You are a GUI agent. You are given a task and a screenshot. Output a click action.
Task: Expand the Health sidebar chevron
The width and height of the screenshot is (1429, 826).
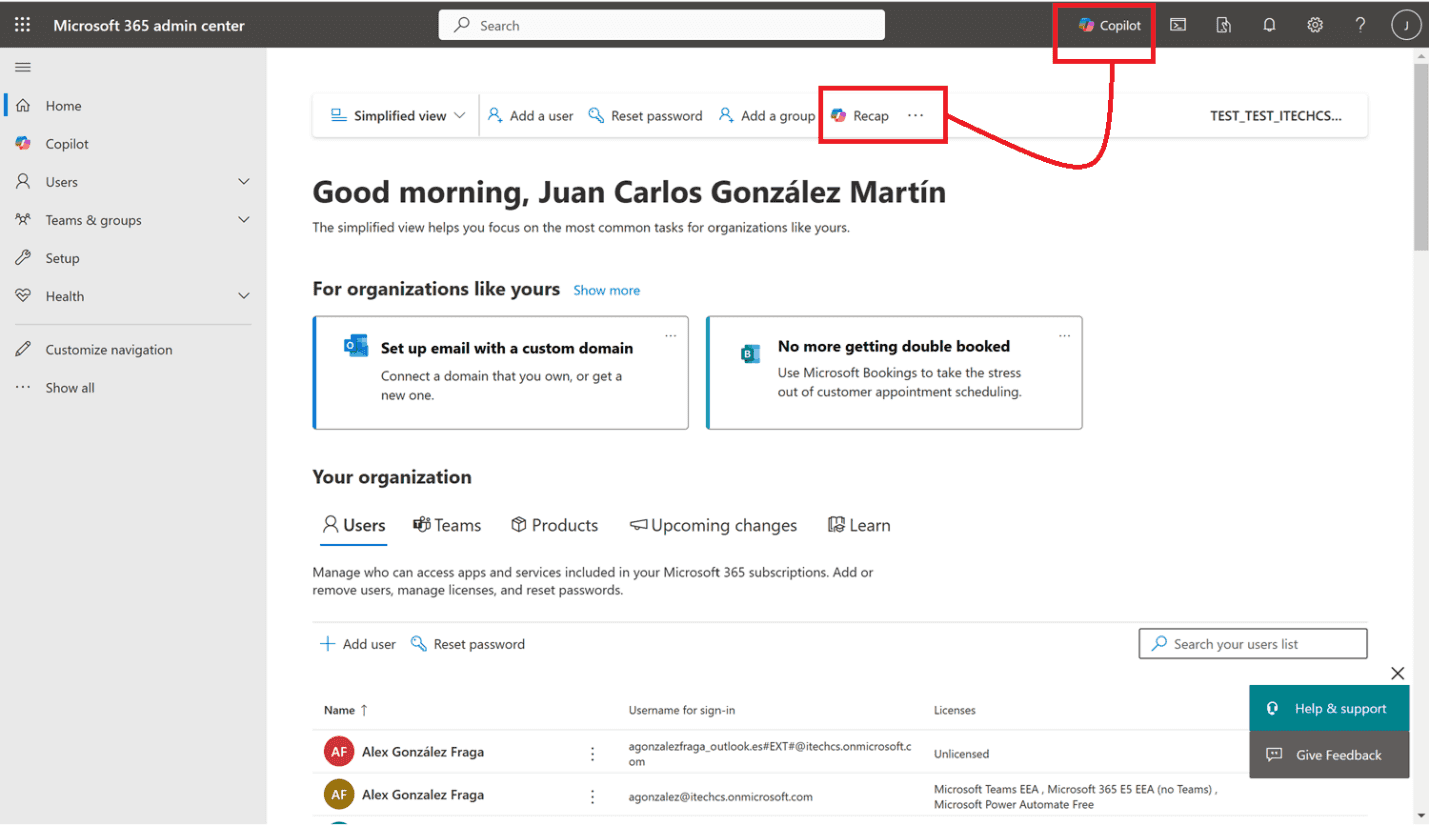pyautogui.click(x=243, y=295)
